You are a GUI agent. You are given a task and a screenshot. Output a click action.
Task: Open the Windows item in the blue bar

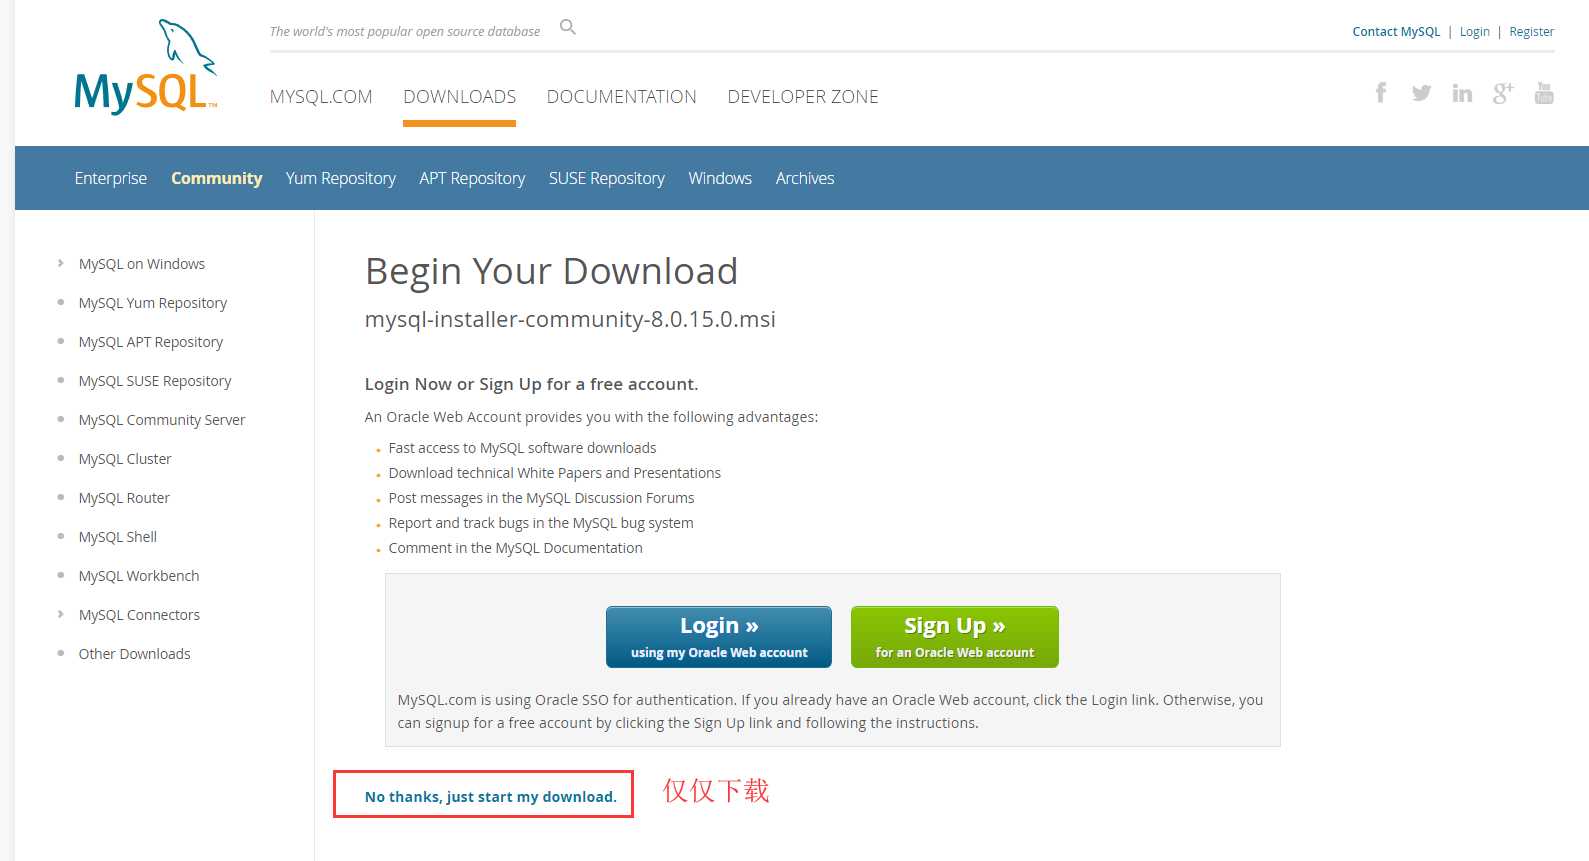point(720,178)
